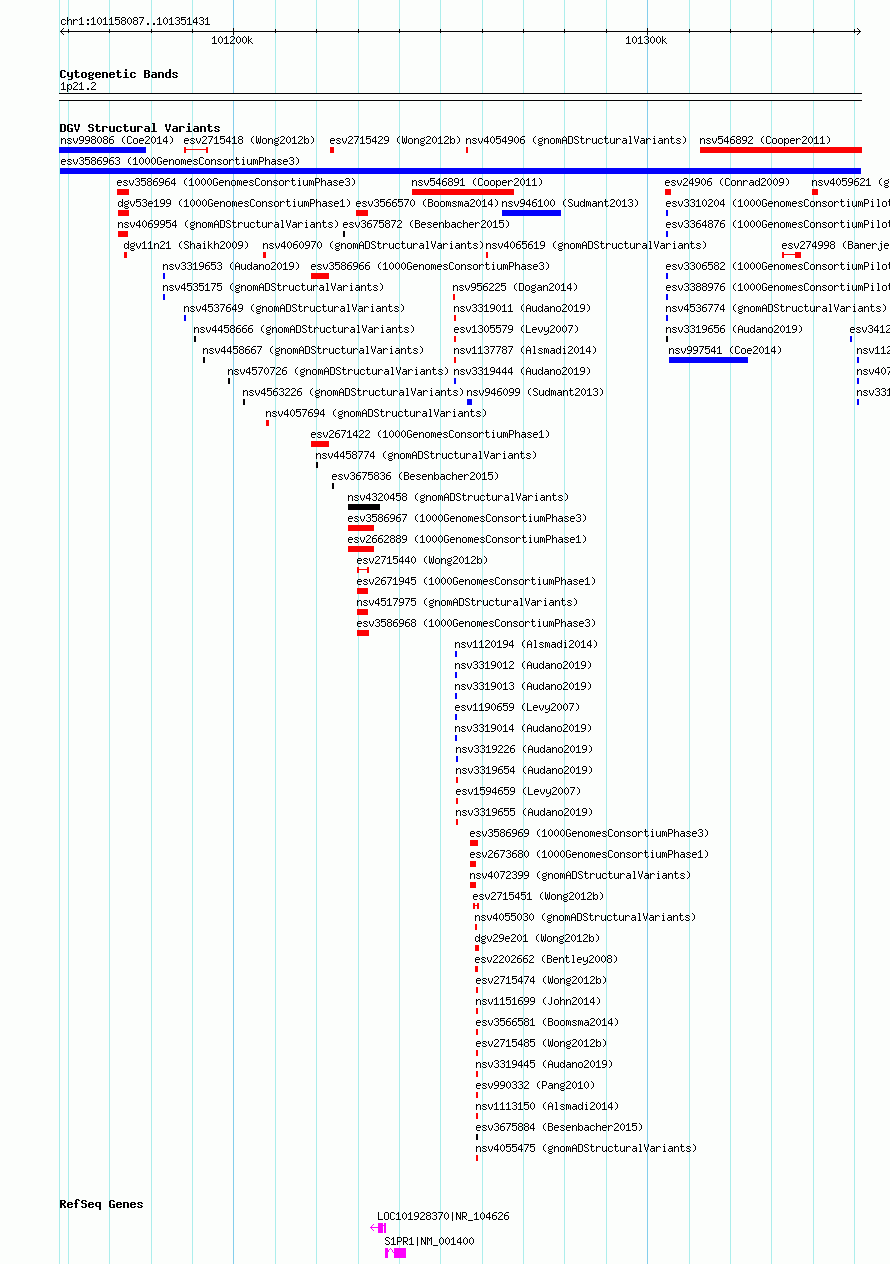
Task: Open esv24906 (Conrad2009) label
Action: (x=727, y=183)
